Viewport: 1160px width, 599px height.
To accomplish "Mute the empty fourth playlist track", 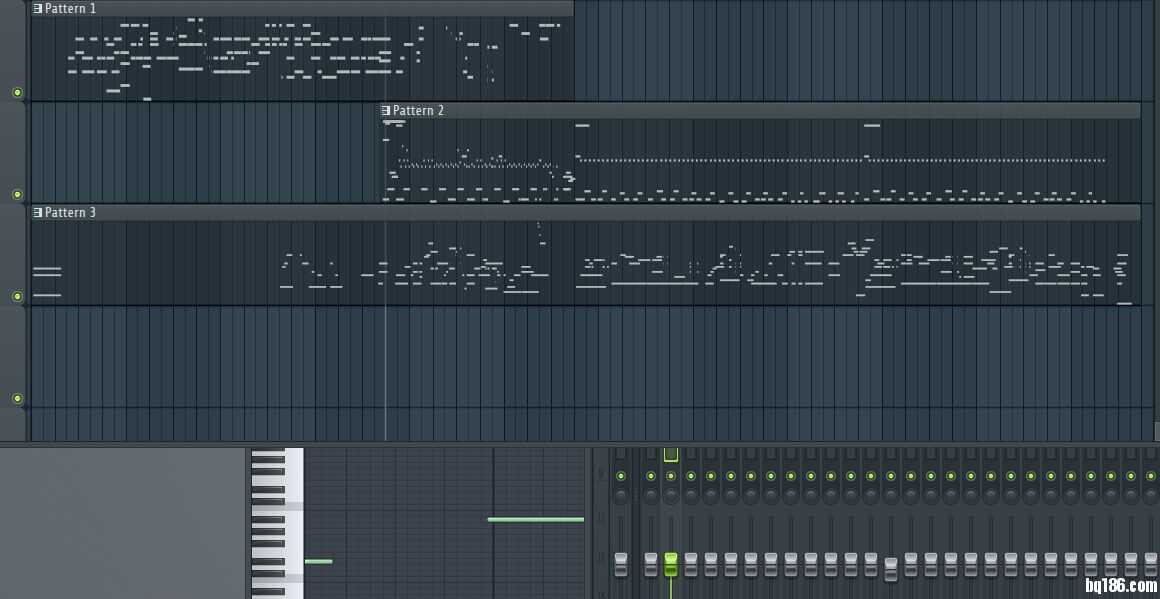I will click(17, 399).
